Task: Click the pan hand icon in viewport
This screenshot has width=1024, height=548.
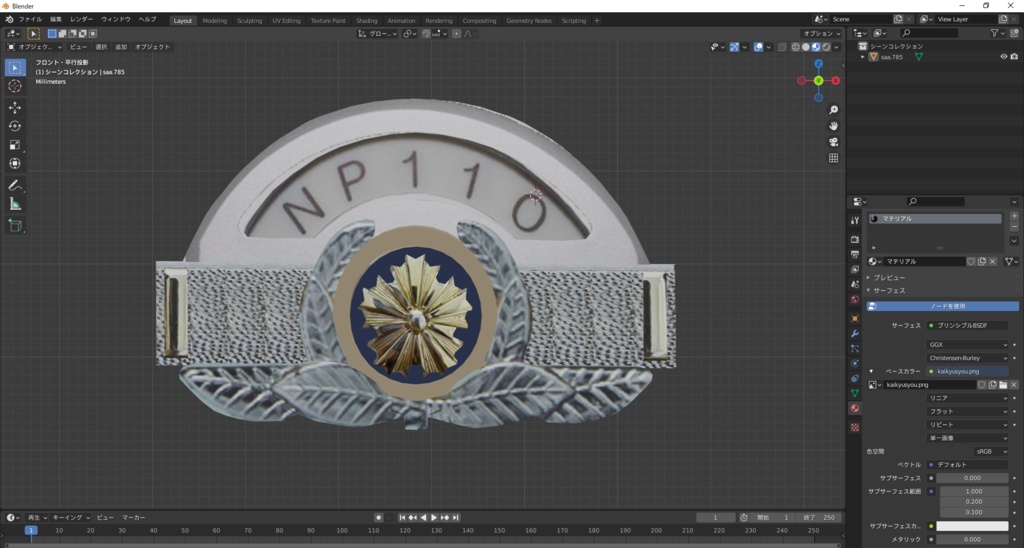Action: coord(833,126)
